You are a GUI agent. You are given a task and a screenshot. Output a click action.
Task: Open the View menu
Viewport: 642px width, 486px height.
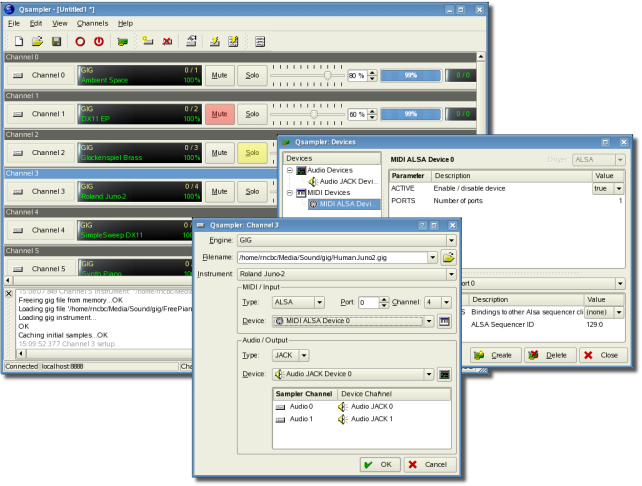(60, 22)
